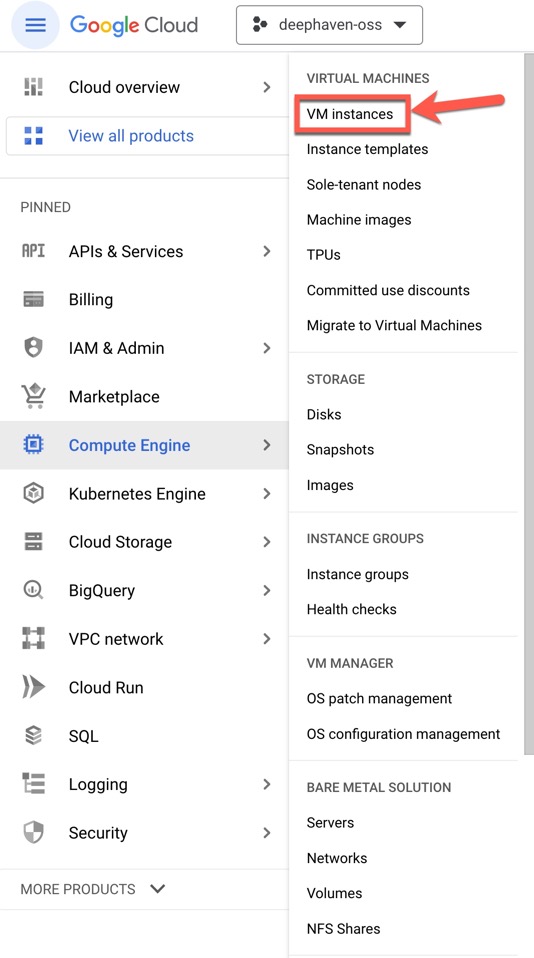
Task: Click View all products link
Action: coord(131,136)
